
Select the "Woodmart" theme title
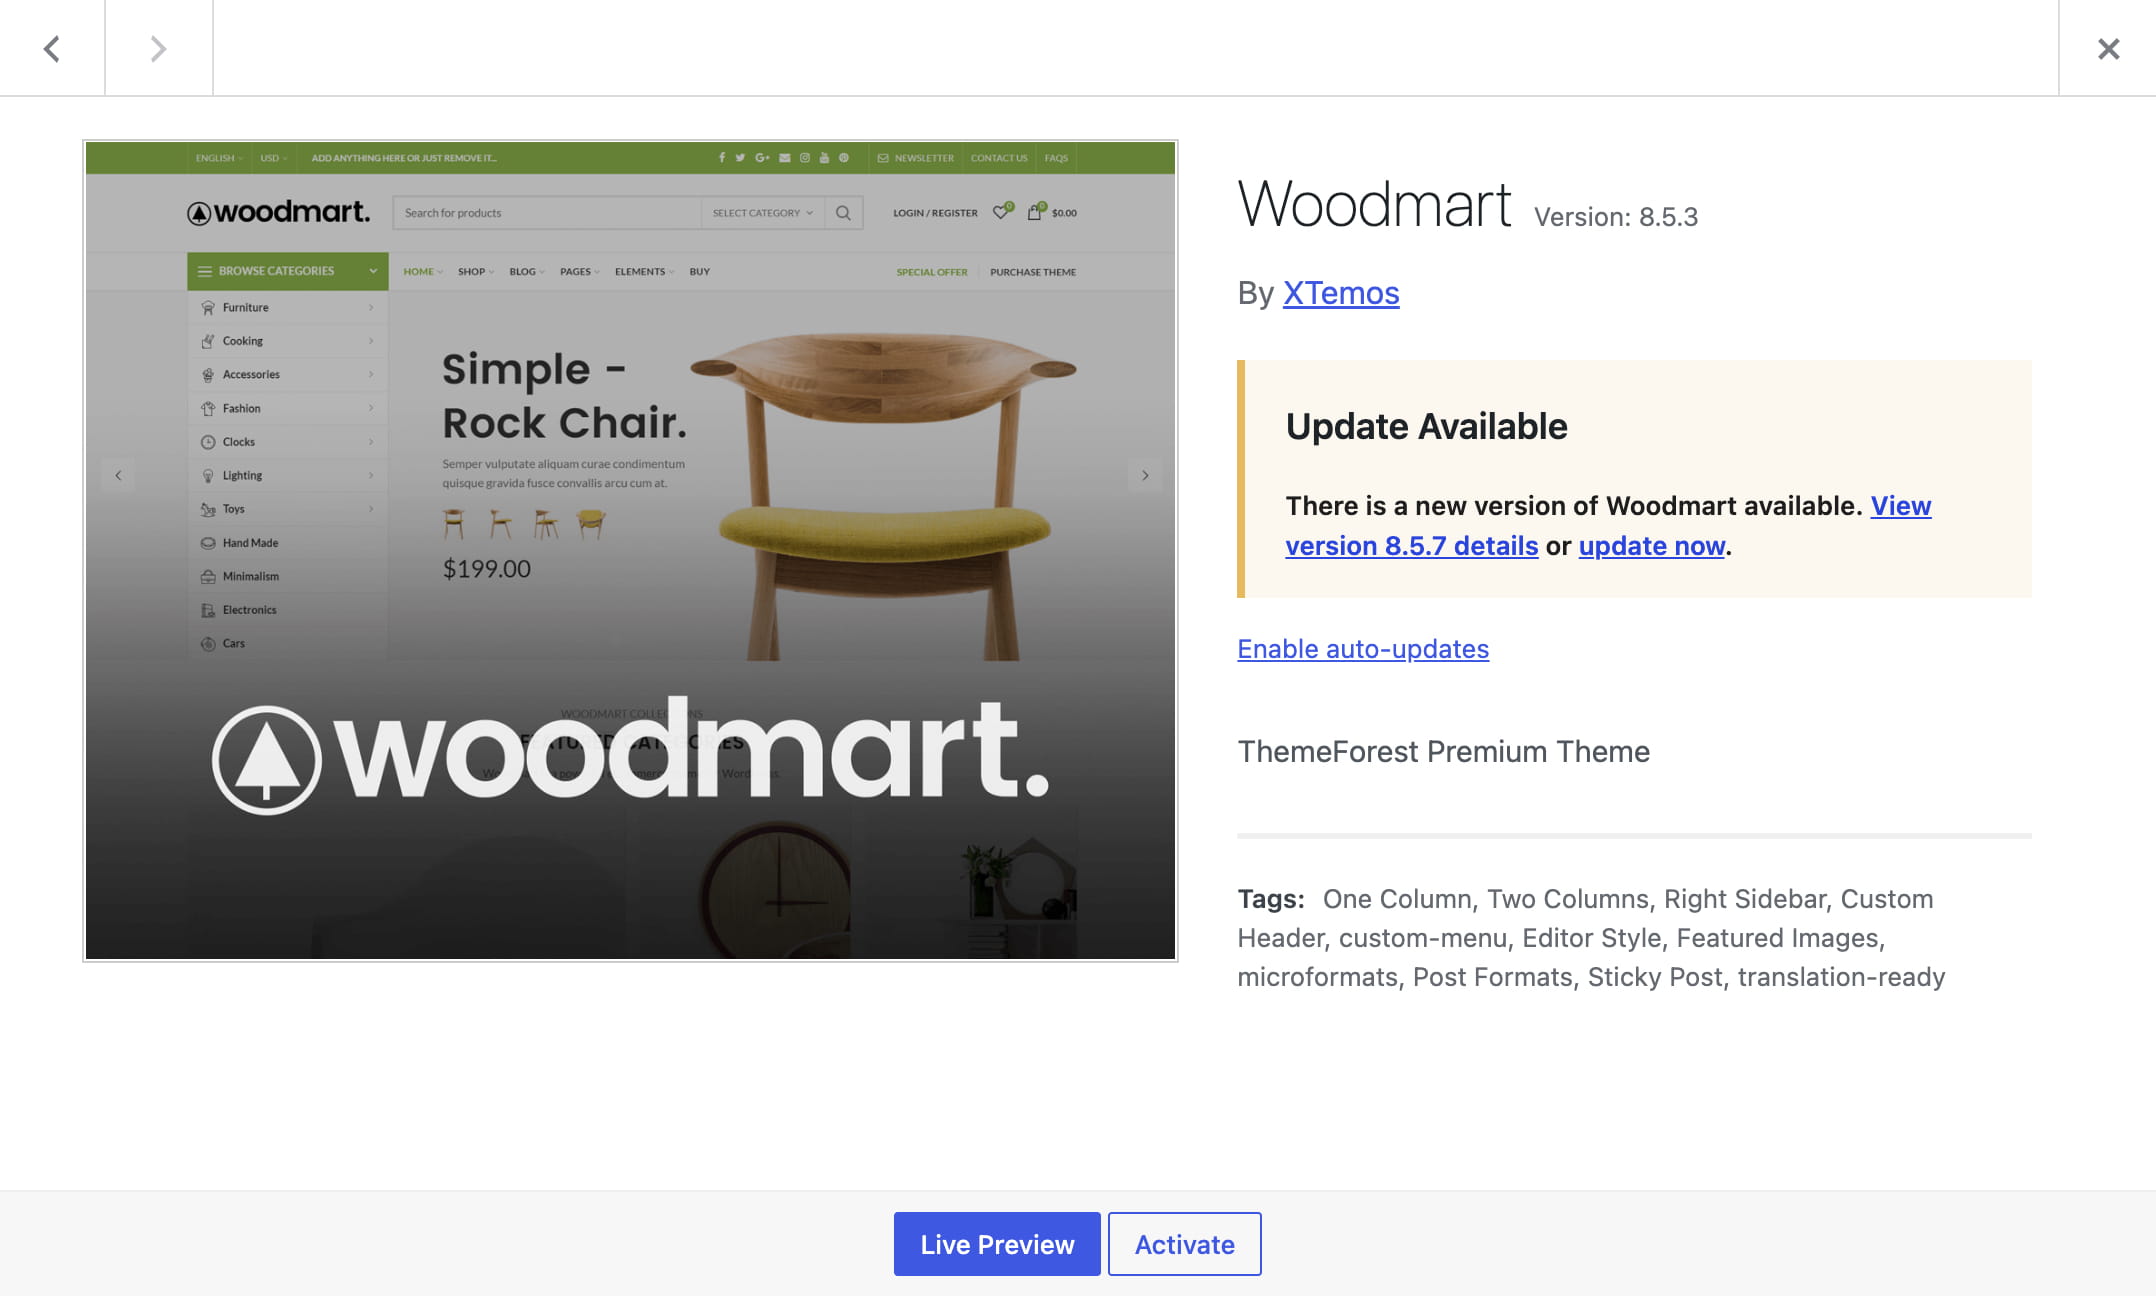coord(1374,205)
